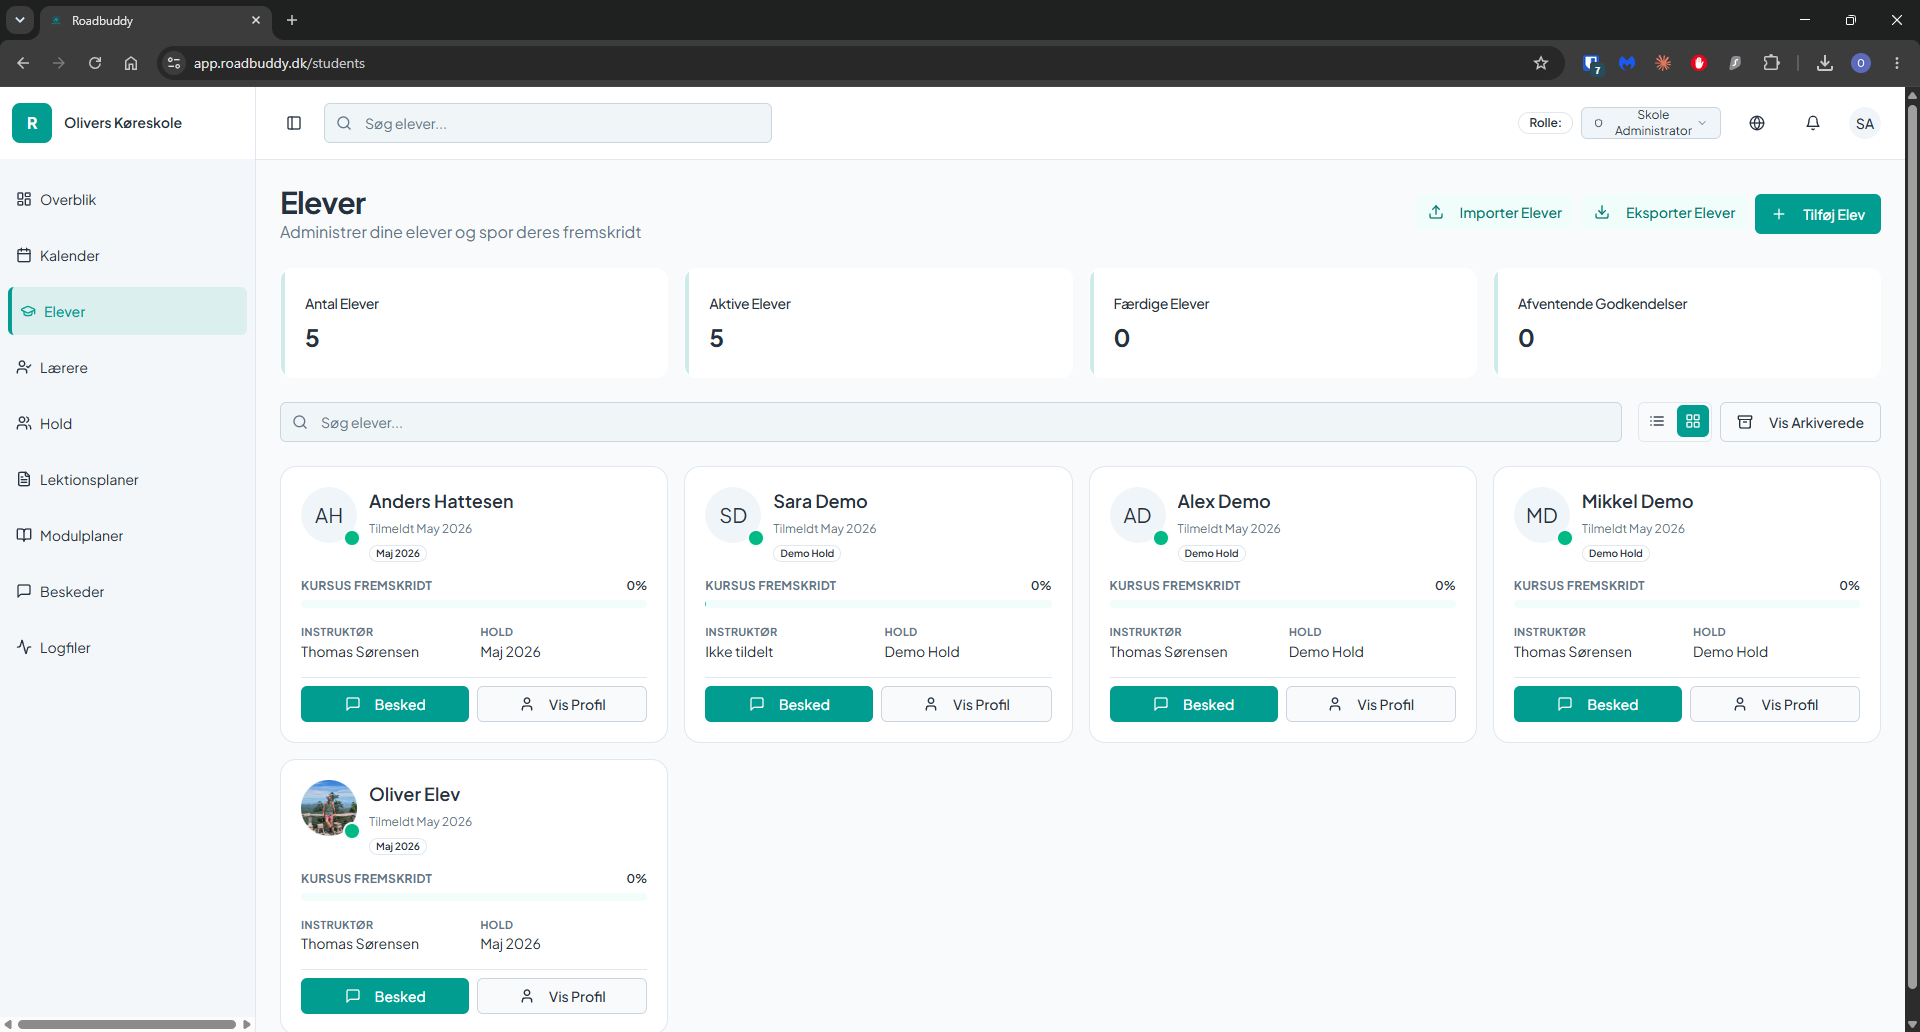1920x1032 pixels.
Task: View Mikkel Demo's profile
Action: (x=1775, y=704)
